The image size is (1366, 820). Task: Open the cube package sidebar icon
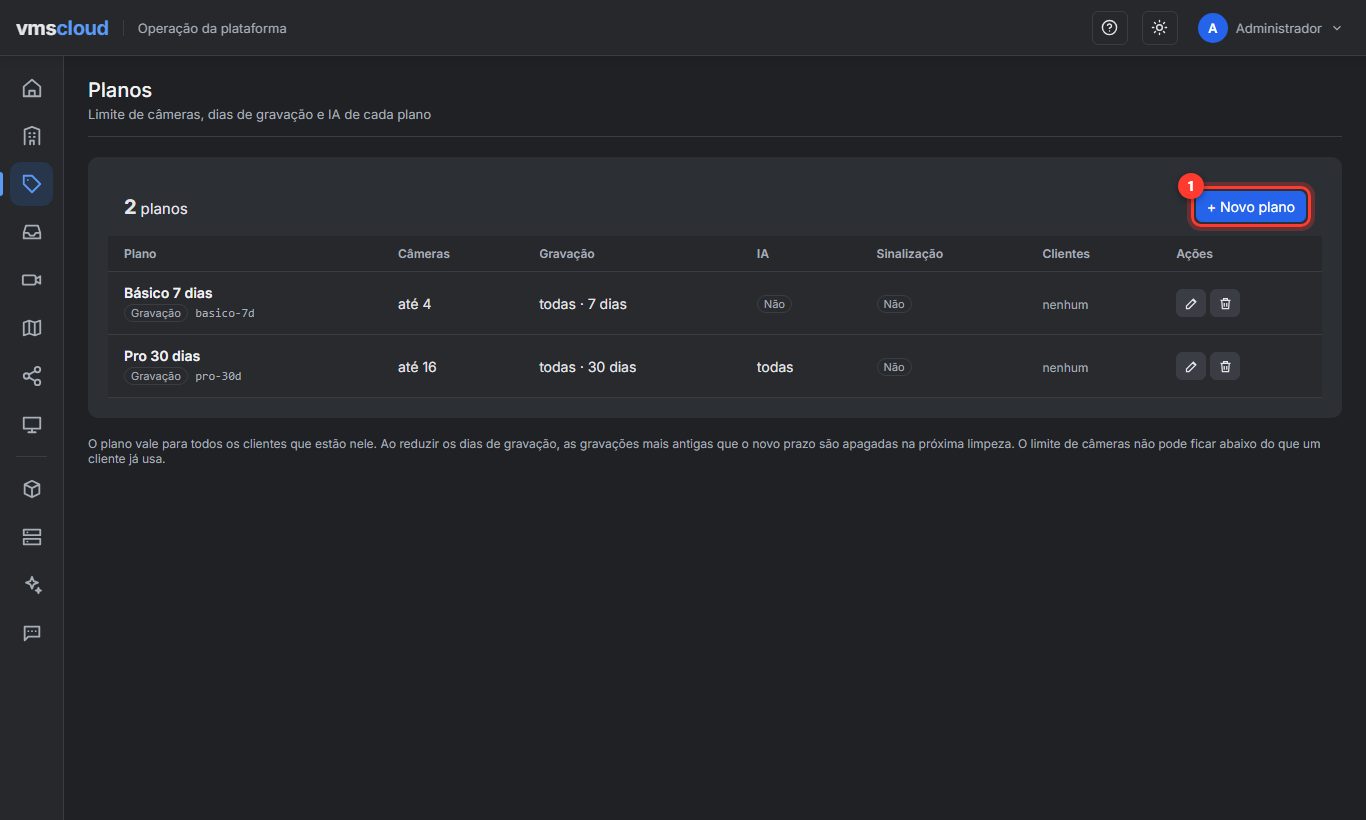tap(32, 489)
